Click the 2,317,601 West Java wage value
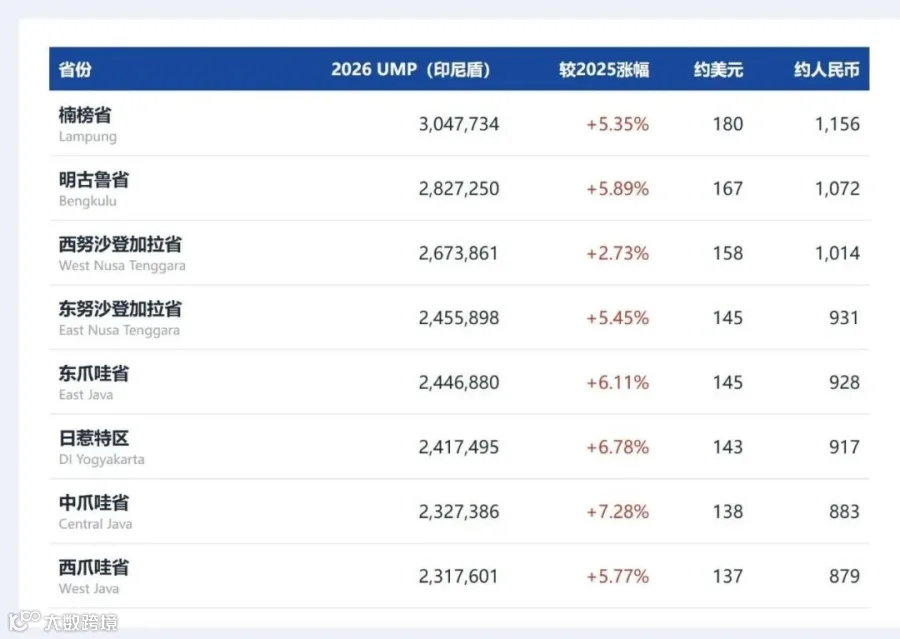This screenshot has width=900, height=639. [458, 576]
